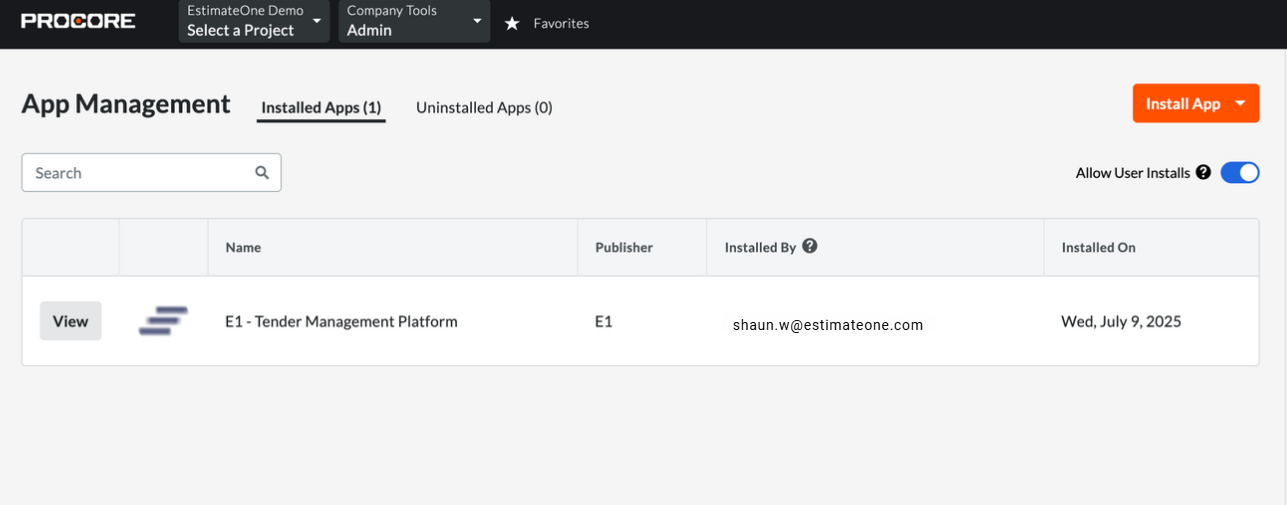Toggle the Allow User Installs switch

point(1240,172)
